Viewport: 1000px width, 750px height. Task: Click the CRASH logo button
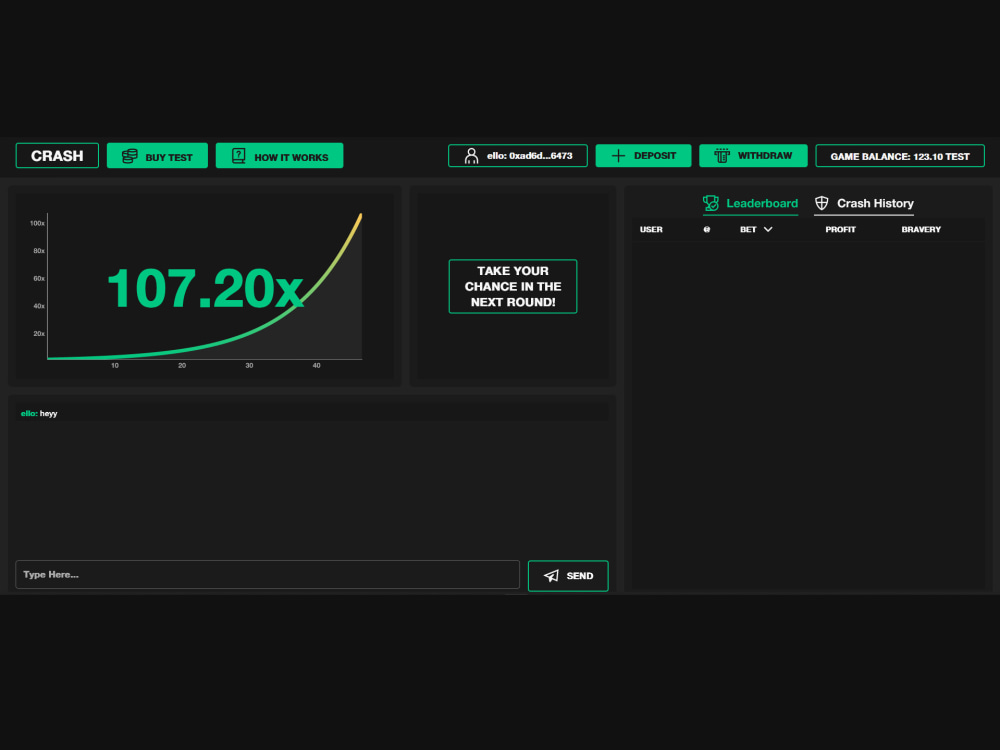pyautogui.click(x=57, y=156)
